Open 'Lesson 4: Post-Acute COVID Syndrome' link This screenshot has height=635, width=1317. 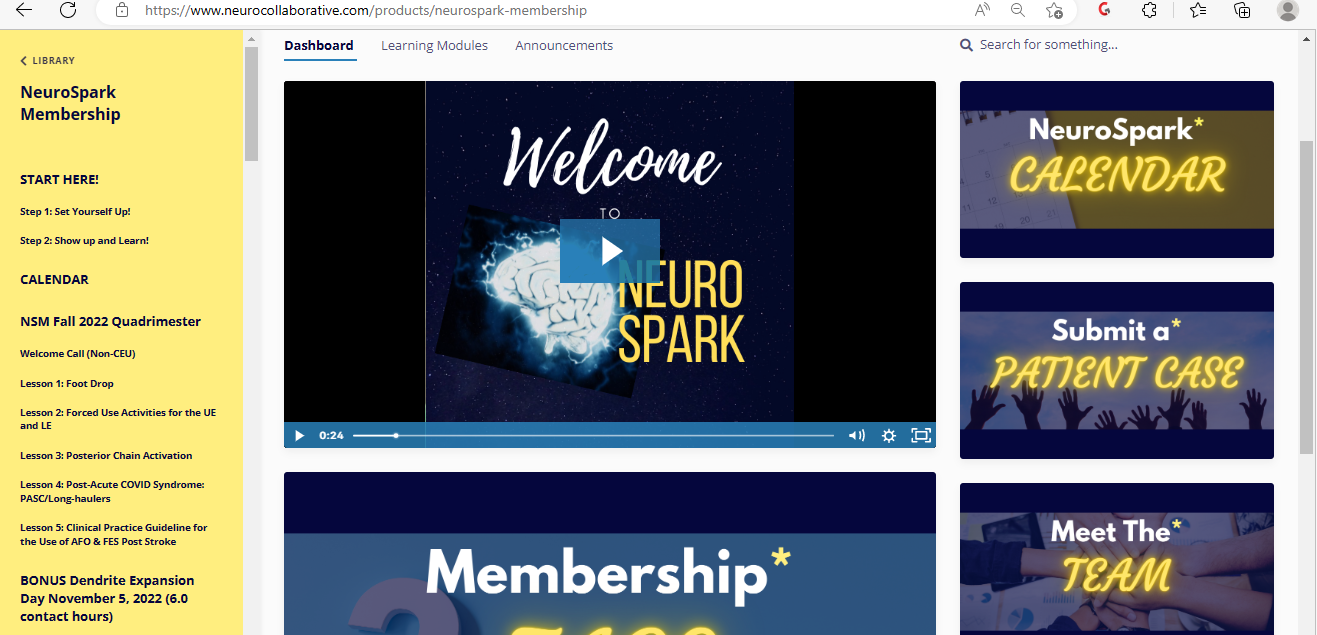coord(112,491)
